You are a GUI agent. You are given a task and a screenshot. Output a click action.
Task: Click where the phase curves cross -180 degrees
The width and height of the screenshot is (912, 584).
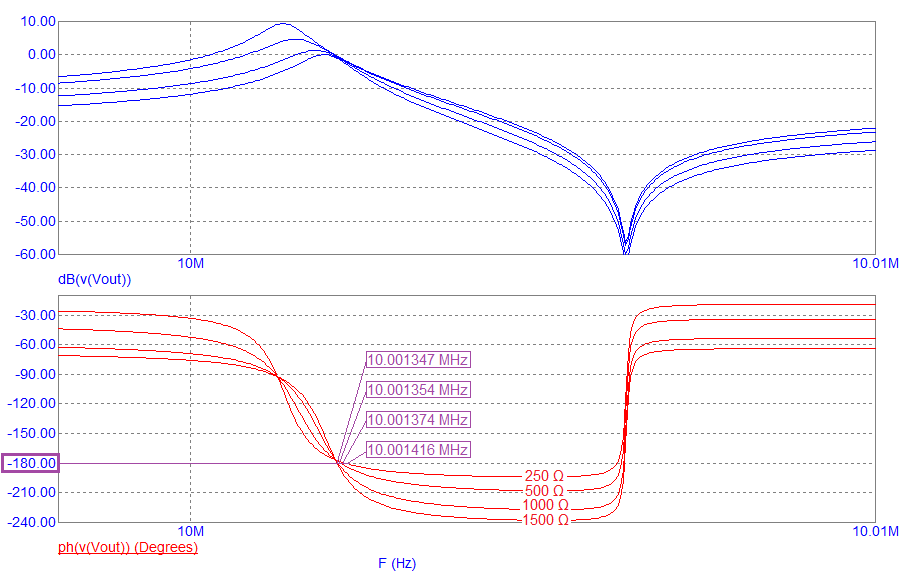[x=339, y=463]
